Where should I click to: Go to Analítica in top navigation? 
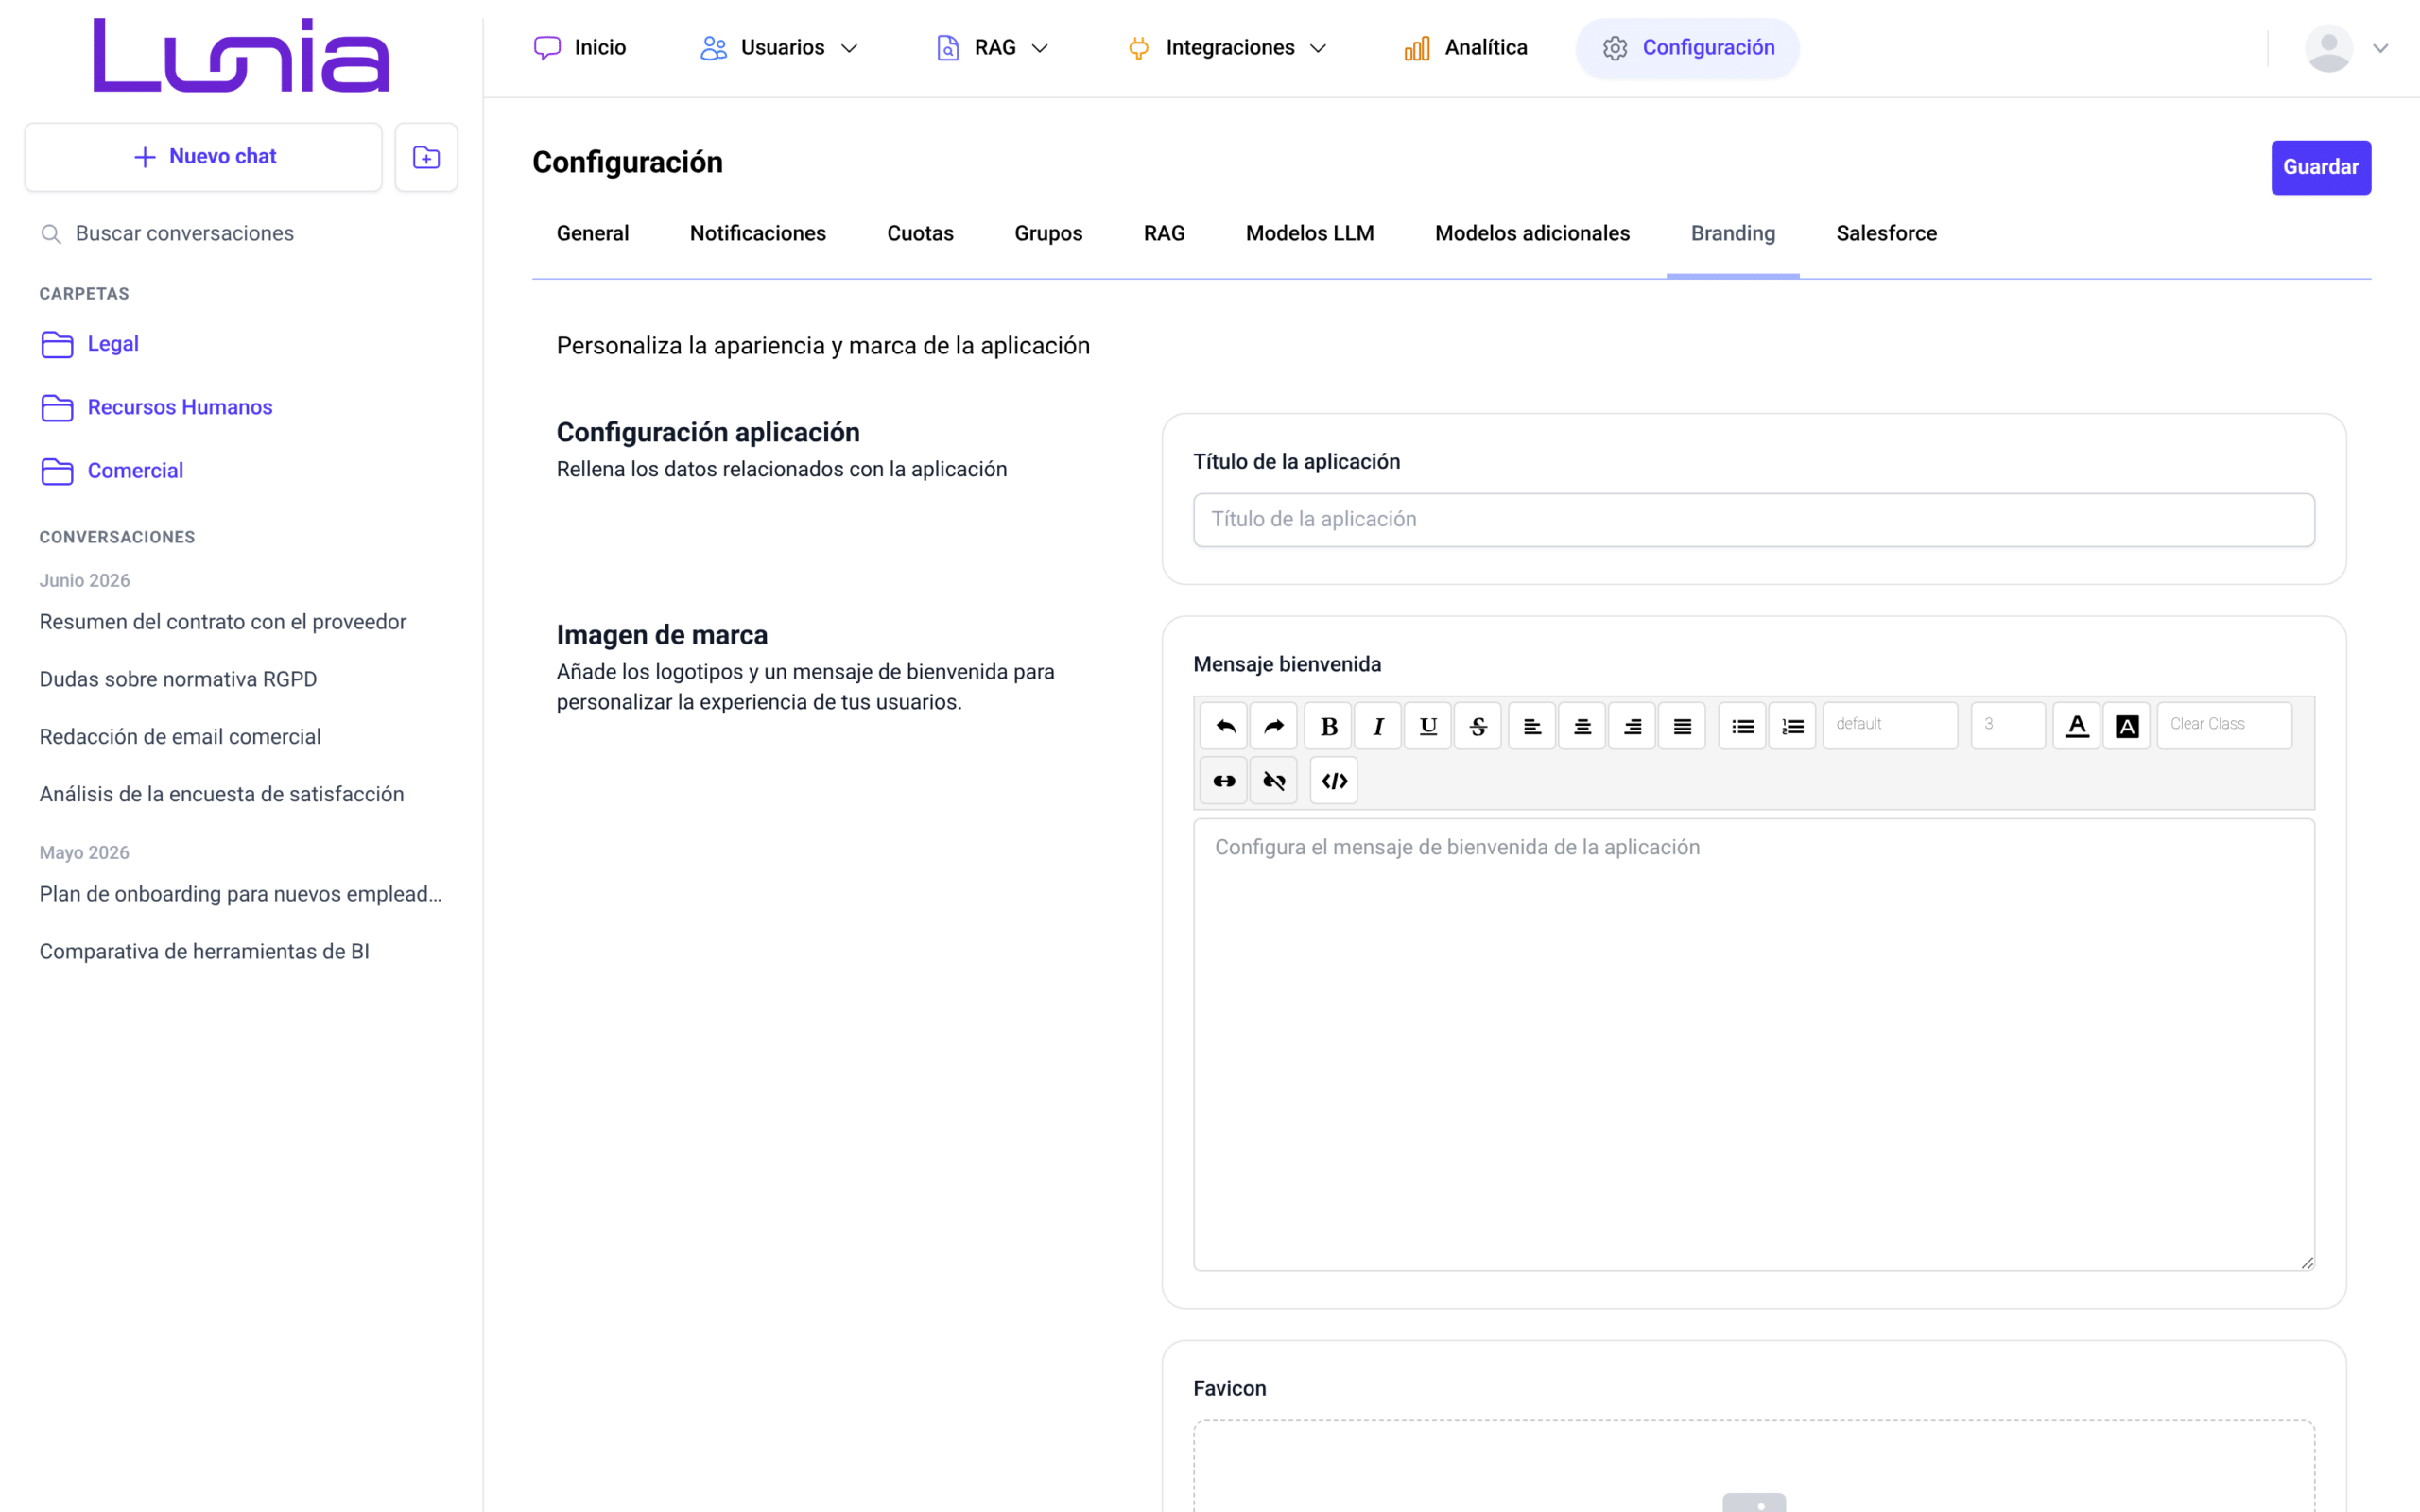1466,48
